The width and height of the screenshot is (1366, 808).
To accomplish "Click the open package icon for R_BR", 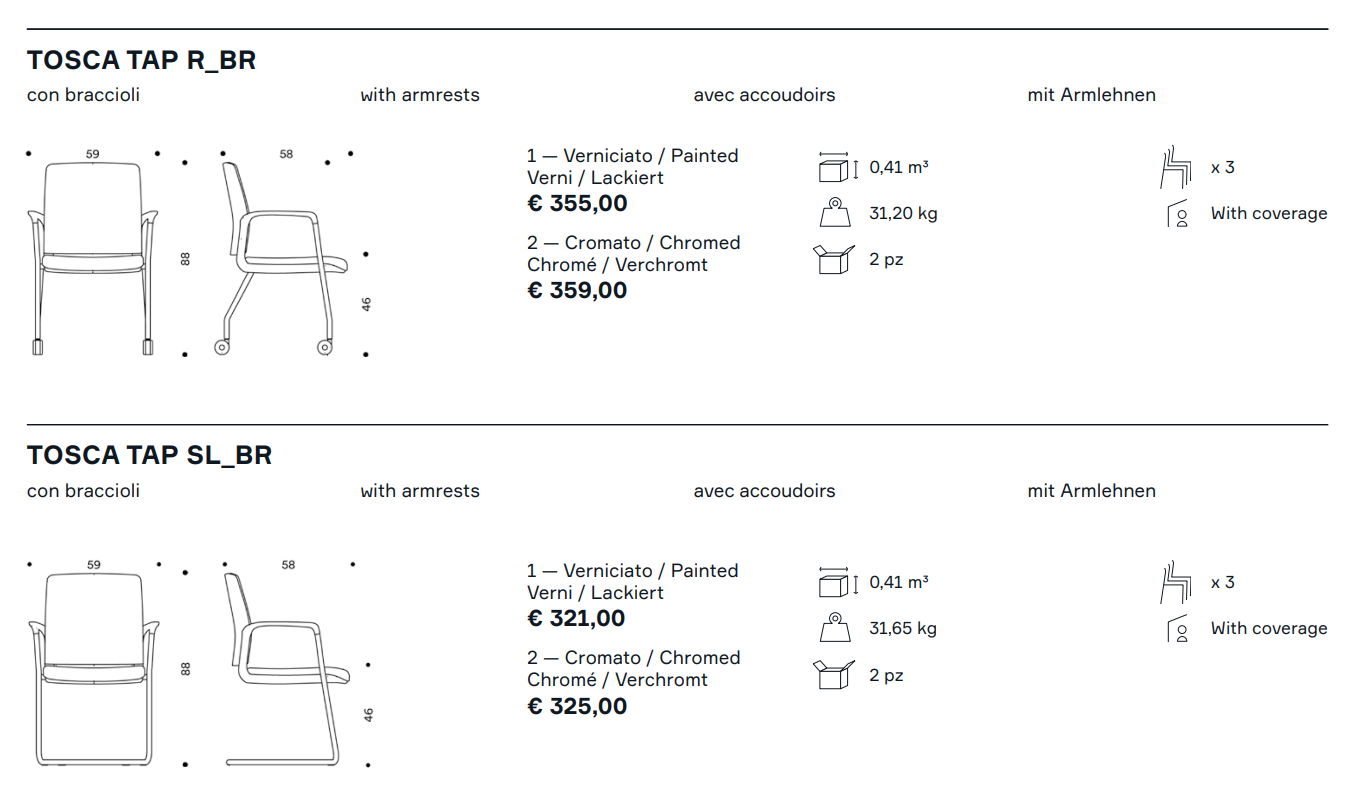I will click(x=834, y=259).
